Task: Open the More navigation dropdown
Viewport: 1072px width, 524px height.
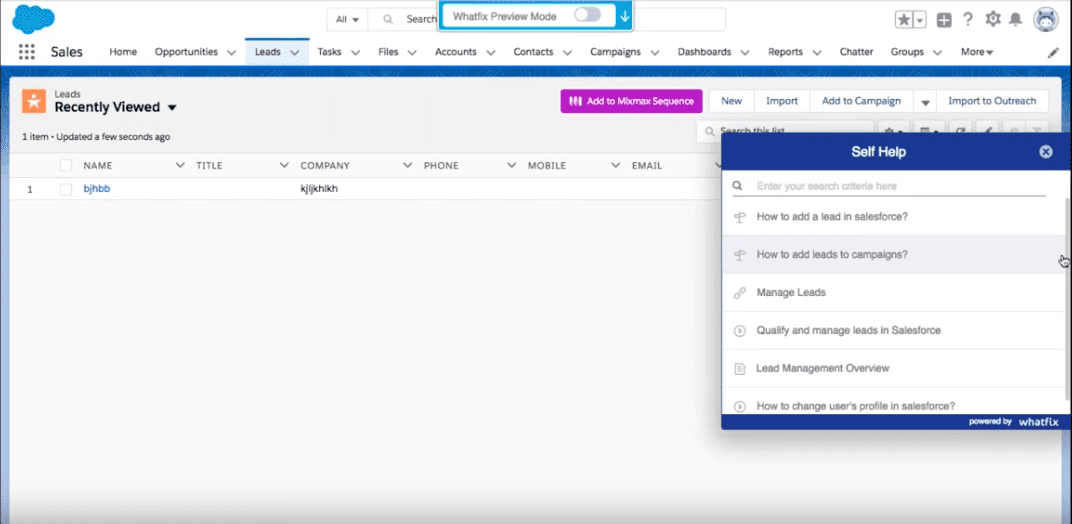Action: 977,52
